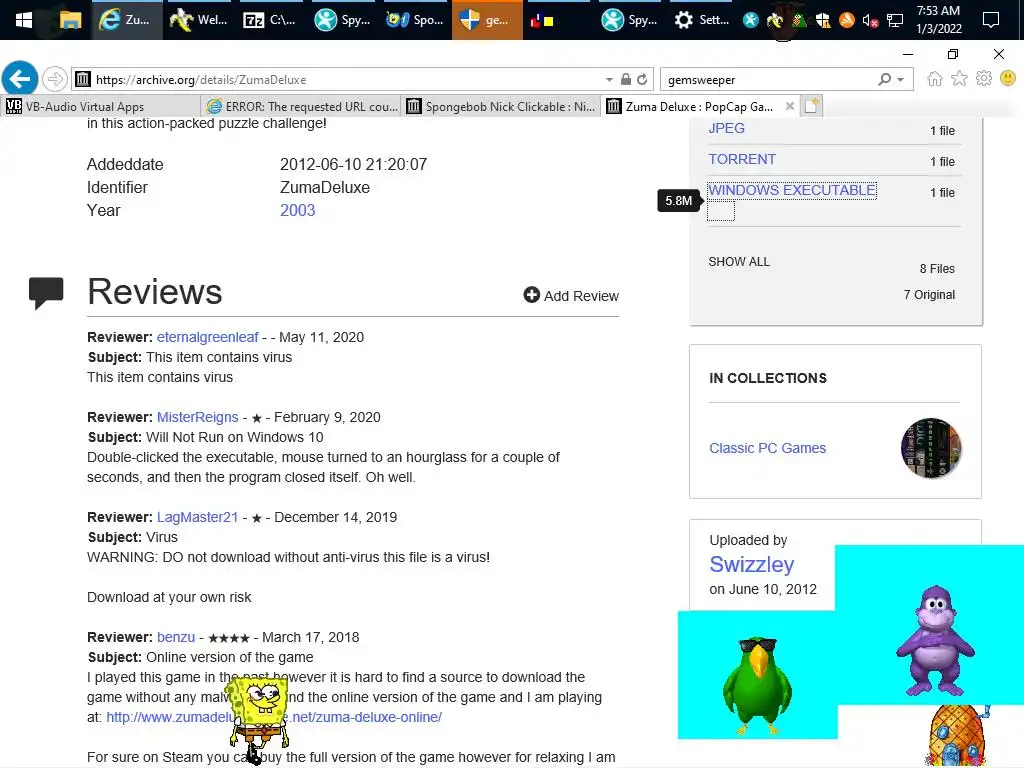Screen dimensions: 1024x768
Task: Open the search provider dropdown arrow
Action: point(901,80)
